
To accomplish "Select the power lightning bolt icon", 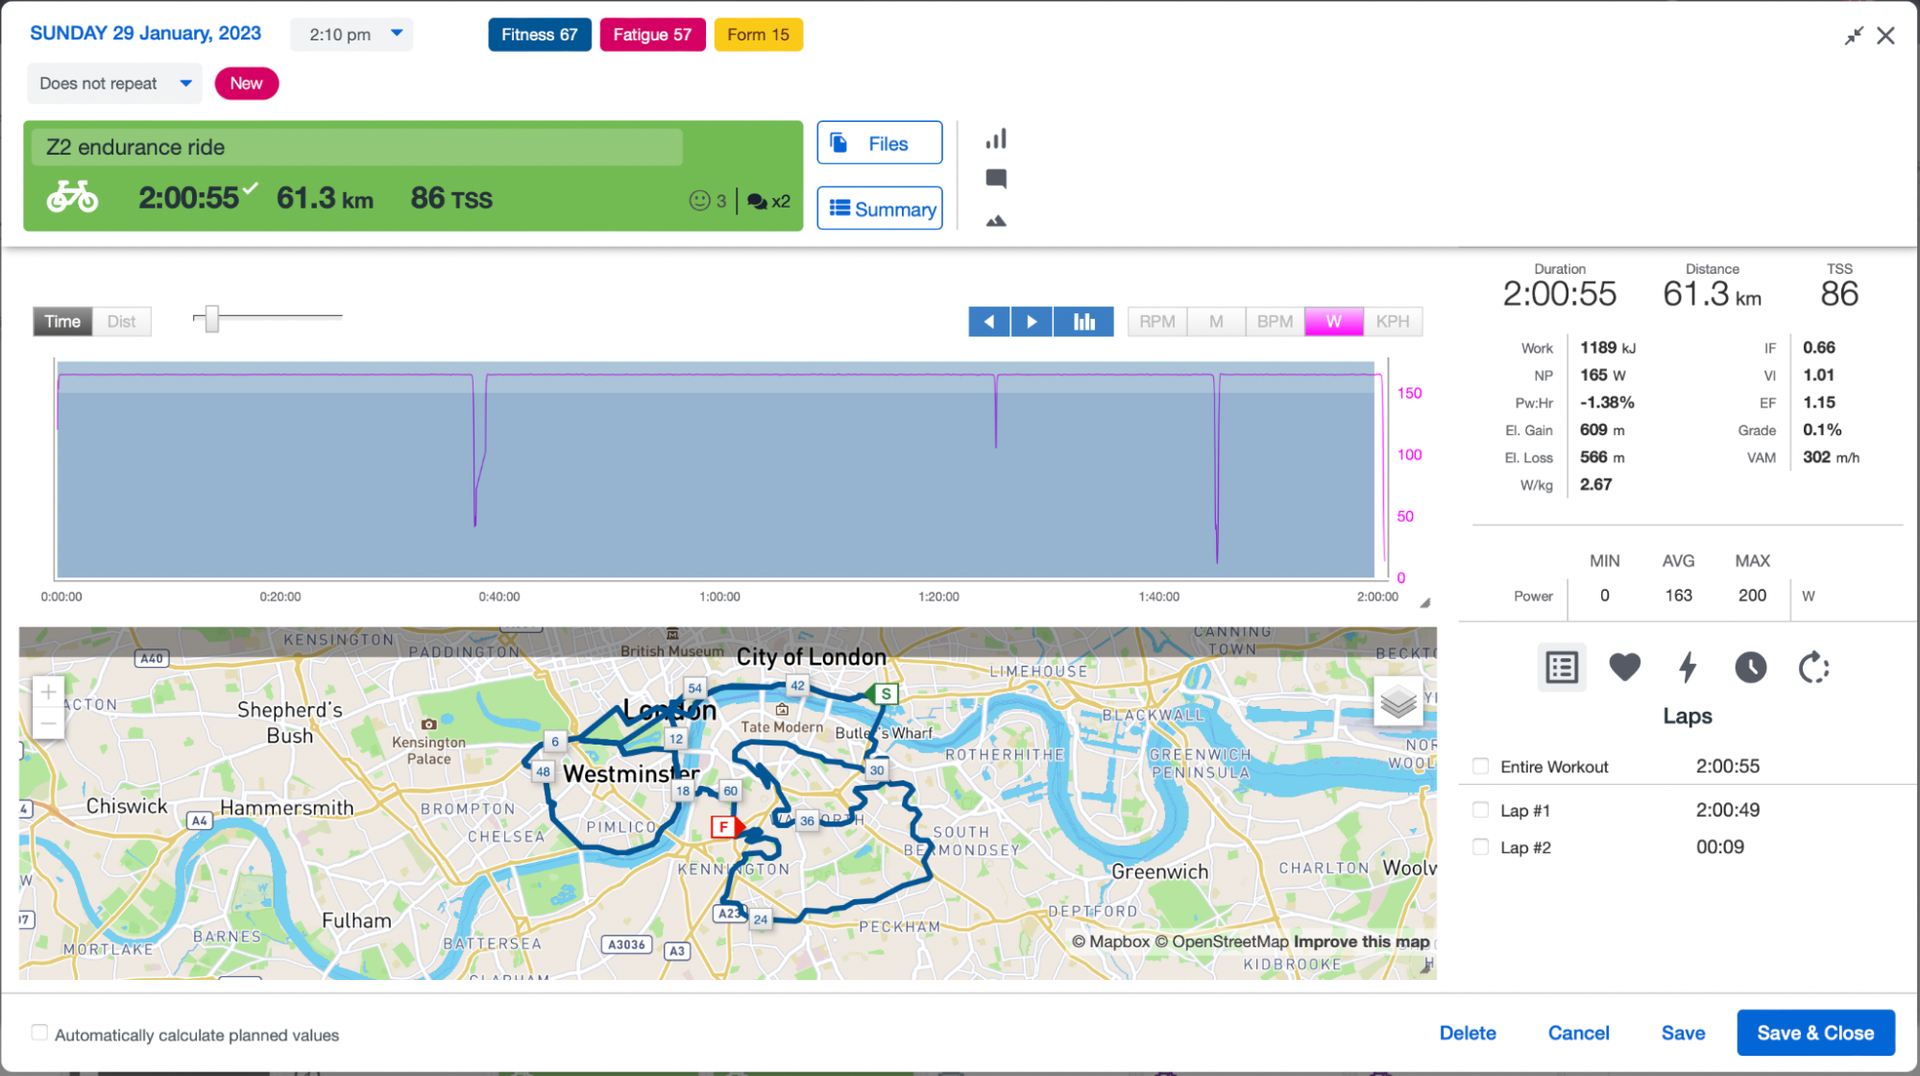I will point(1687,667).
